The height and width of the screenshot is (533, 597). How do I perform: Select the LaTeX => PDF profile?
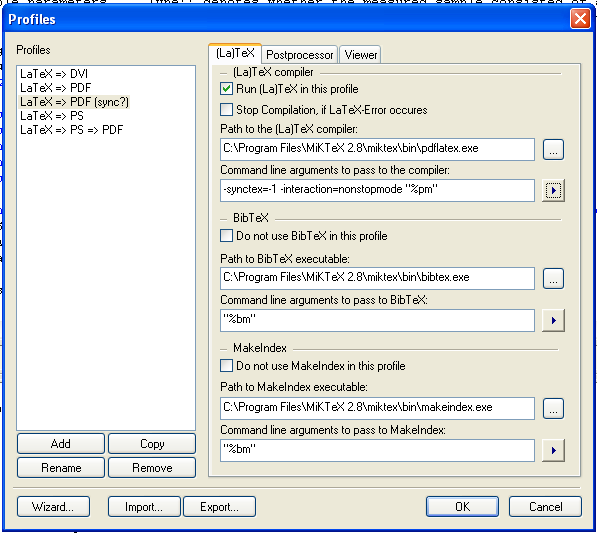[x=56, y=88]
